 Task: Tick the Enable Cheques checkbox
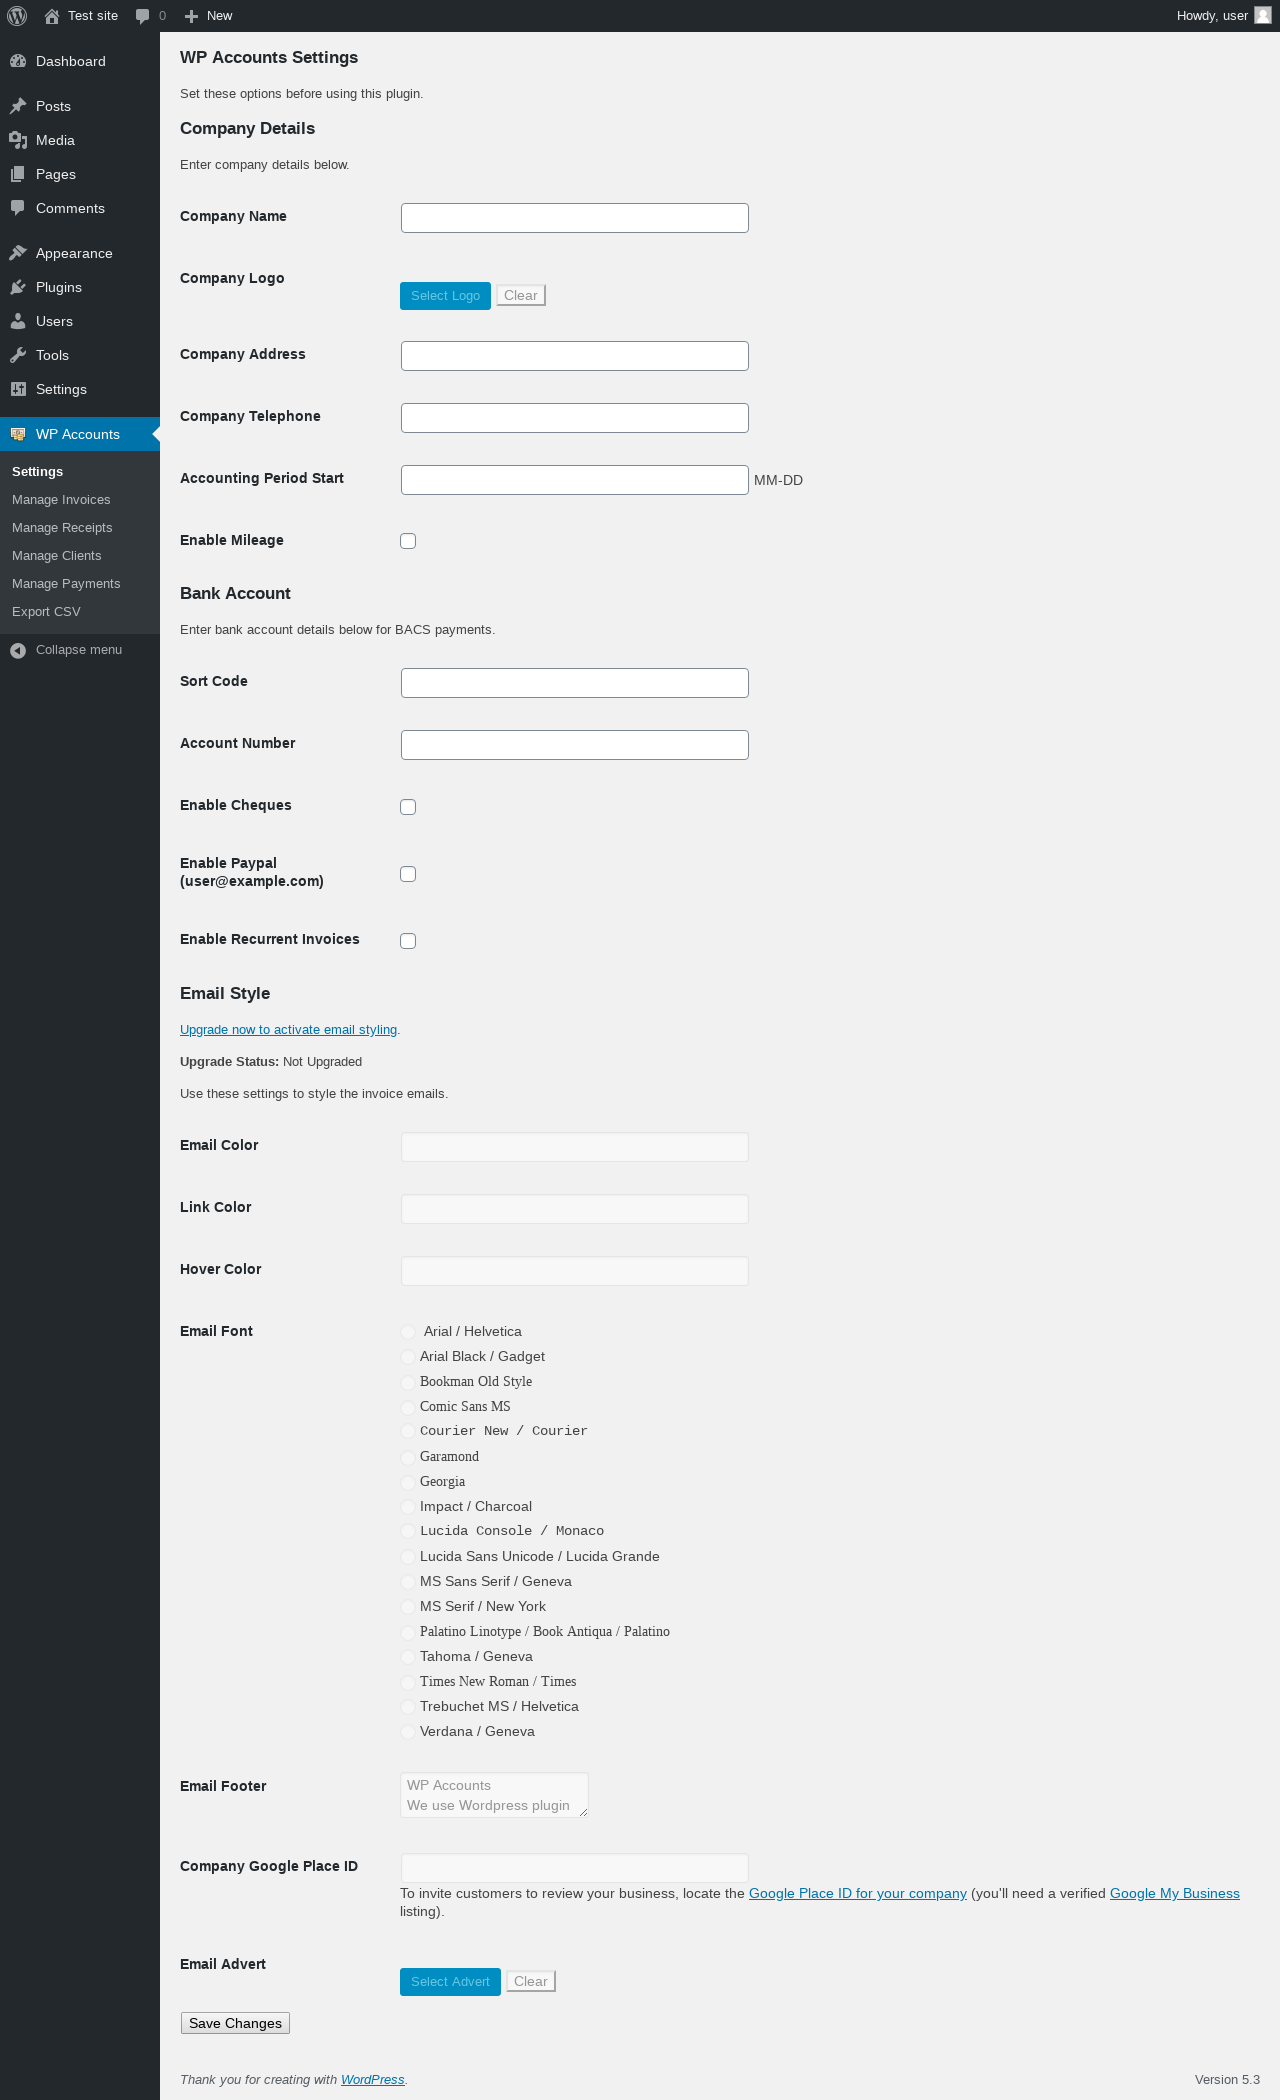(x=408, y=807)
